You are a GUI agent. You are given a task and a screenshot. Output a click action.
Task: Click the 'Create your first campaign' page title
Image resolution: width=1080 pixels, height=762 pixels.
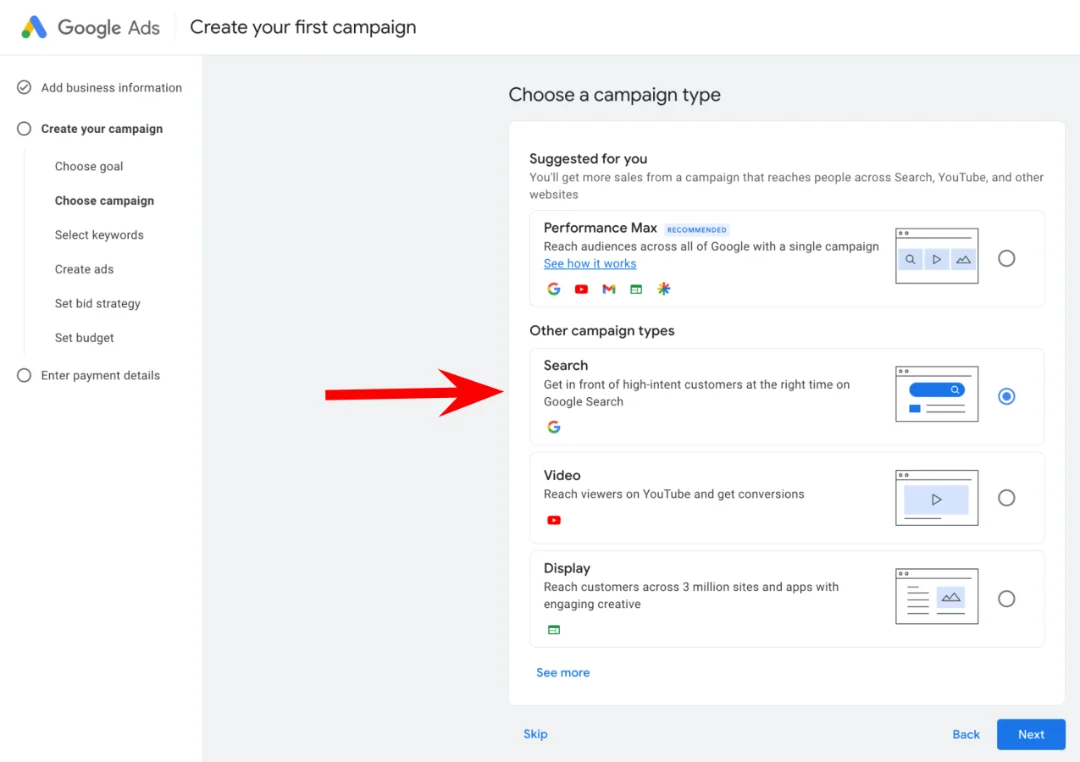[303, 27]
